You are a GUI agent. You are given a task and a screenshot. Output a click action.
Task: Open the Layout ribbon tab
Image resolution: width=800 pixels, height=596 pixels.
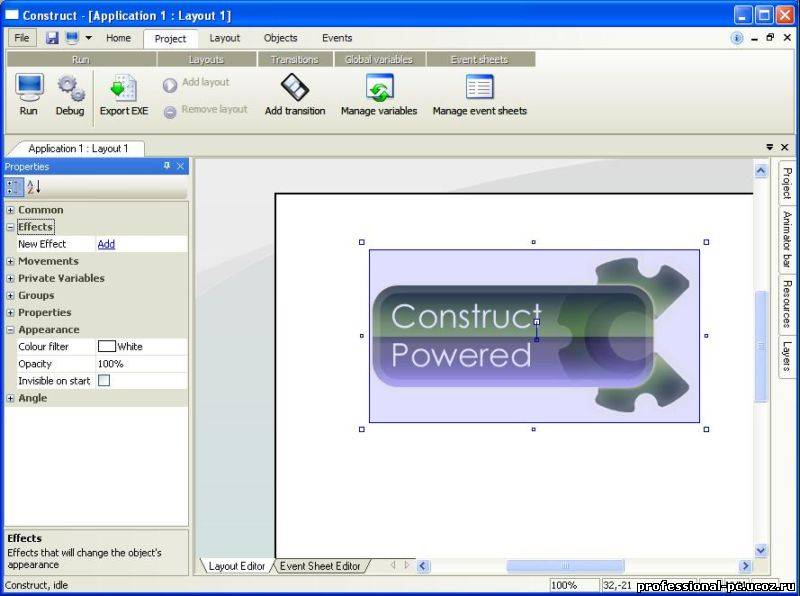[x=224, y=38]
